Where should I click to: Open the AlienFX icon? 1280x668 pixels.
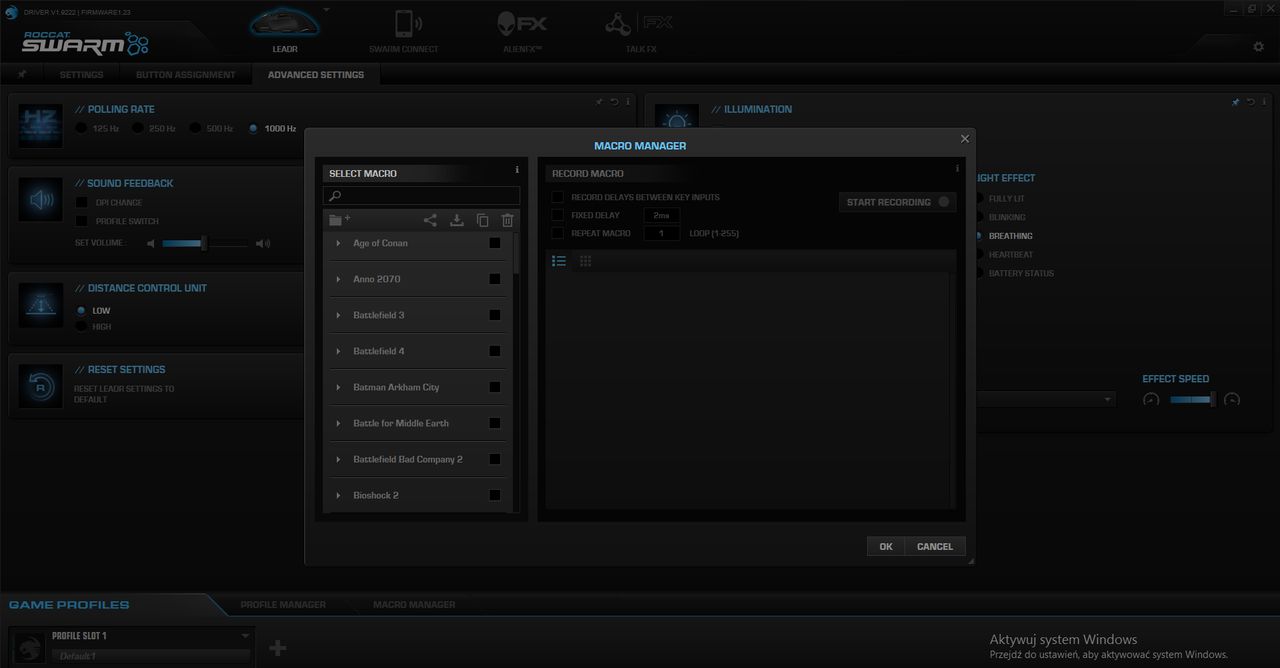tap(520, 24)
